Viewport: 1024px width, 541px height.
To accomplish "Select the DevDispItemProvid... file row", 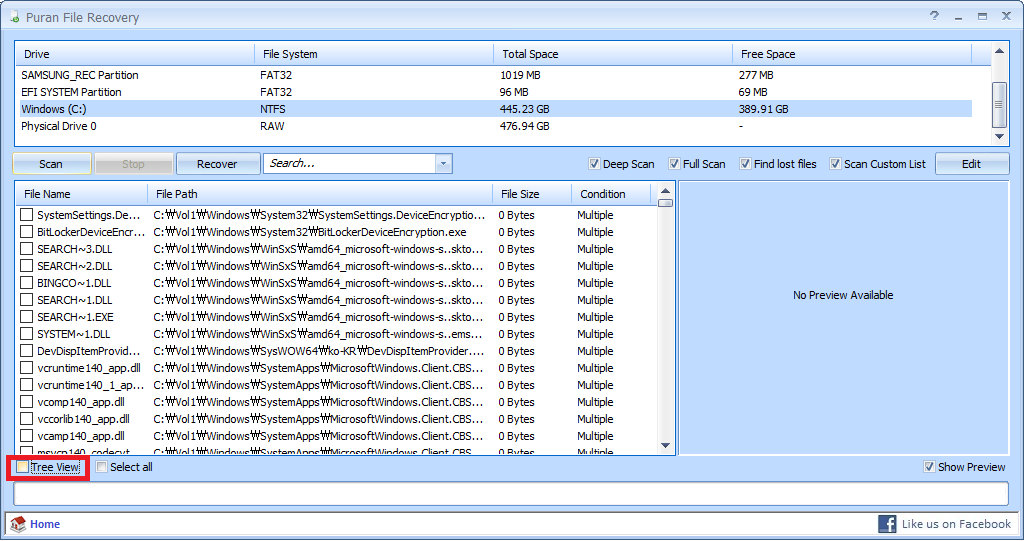I will 336,351.
